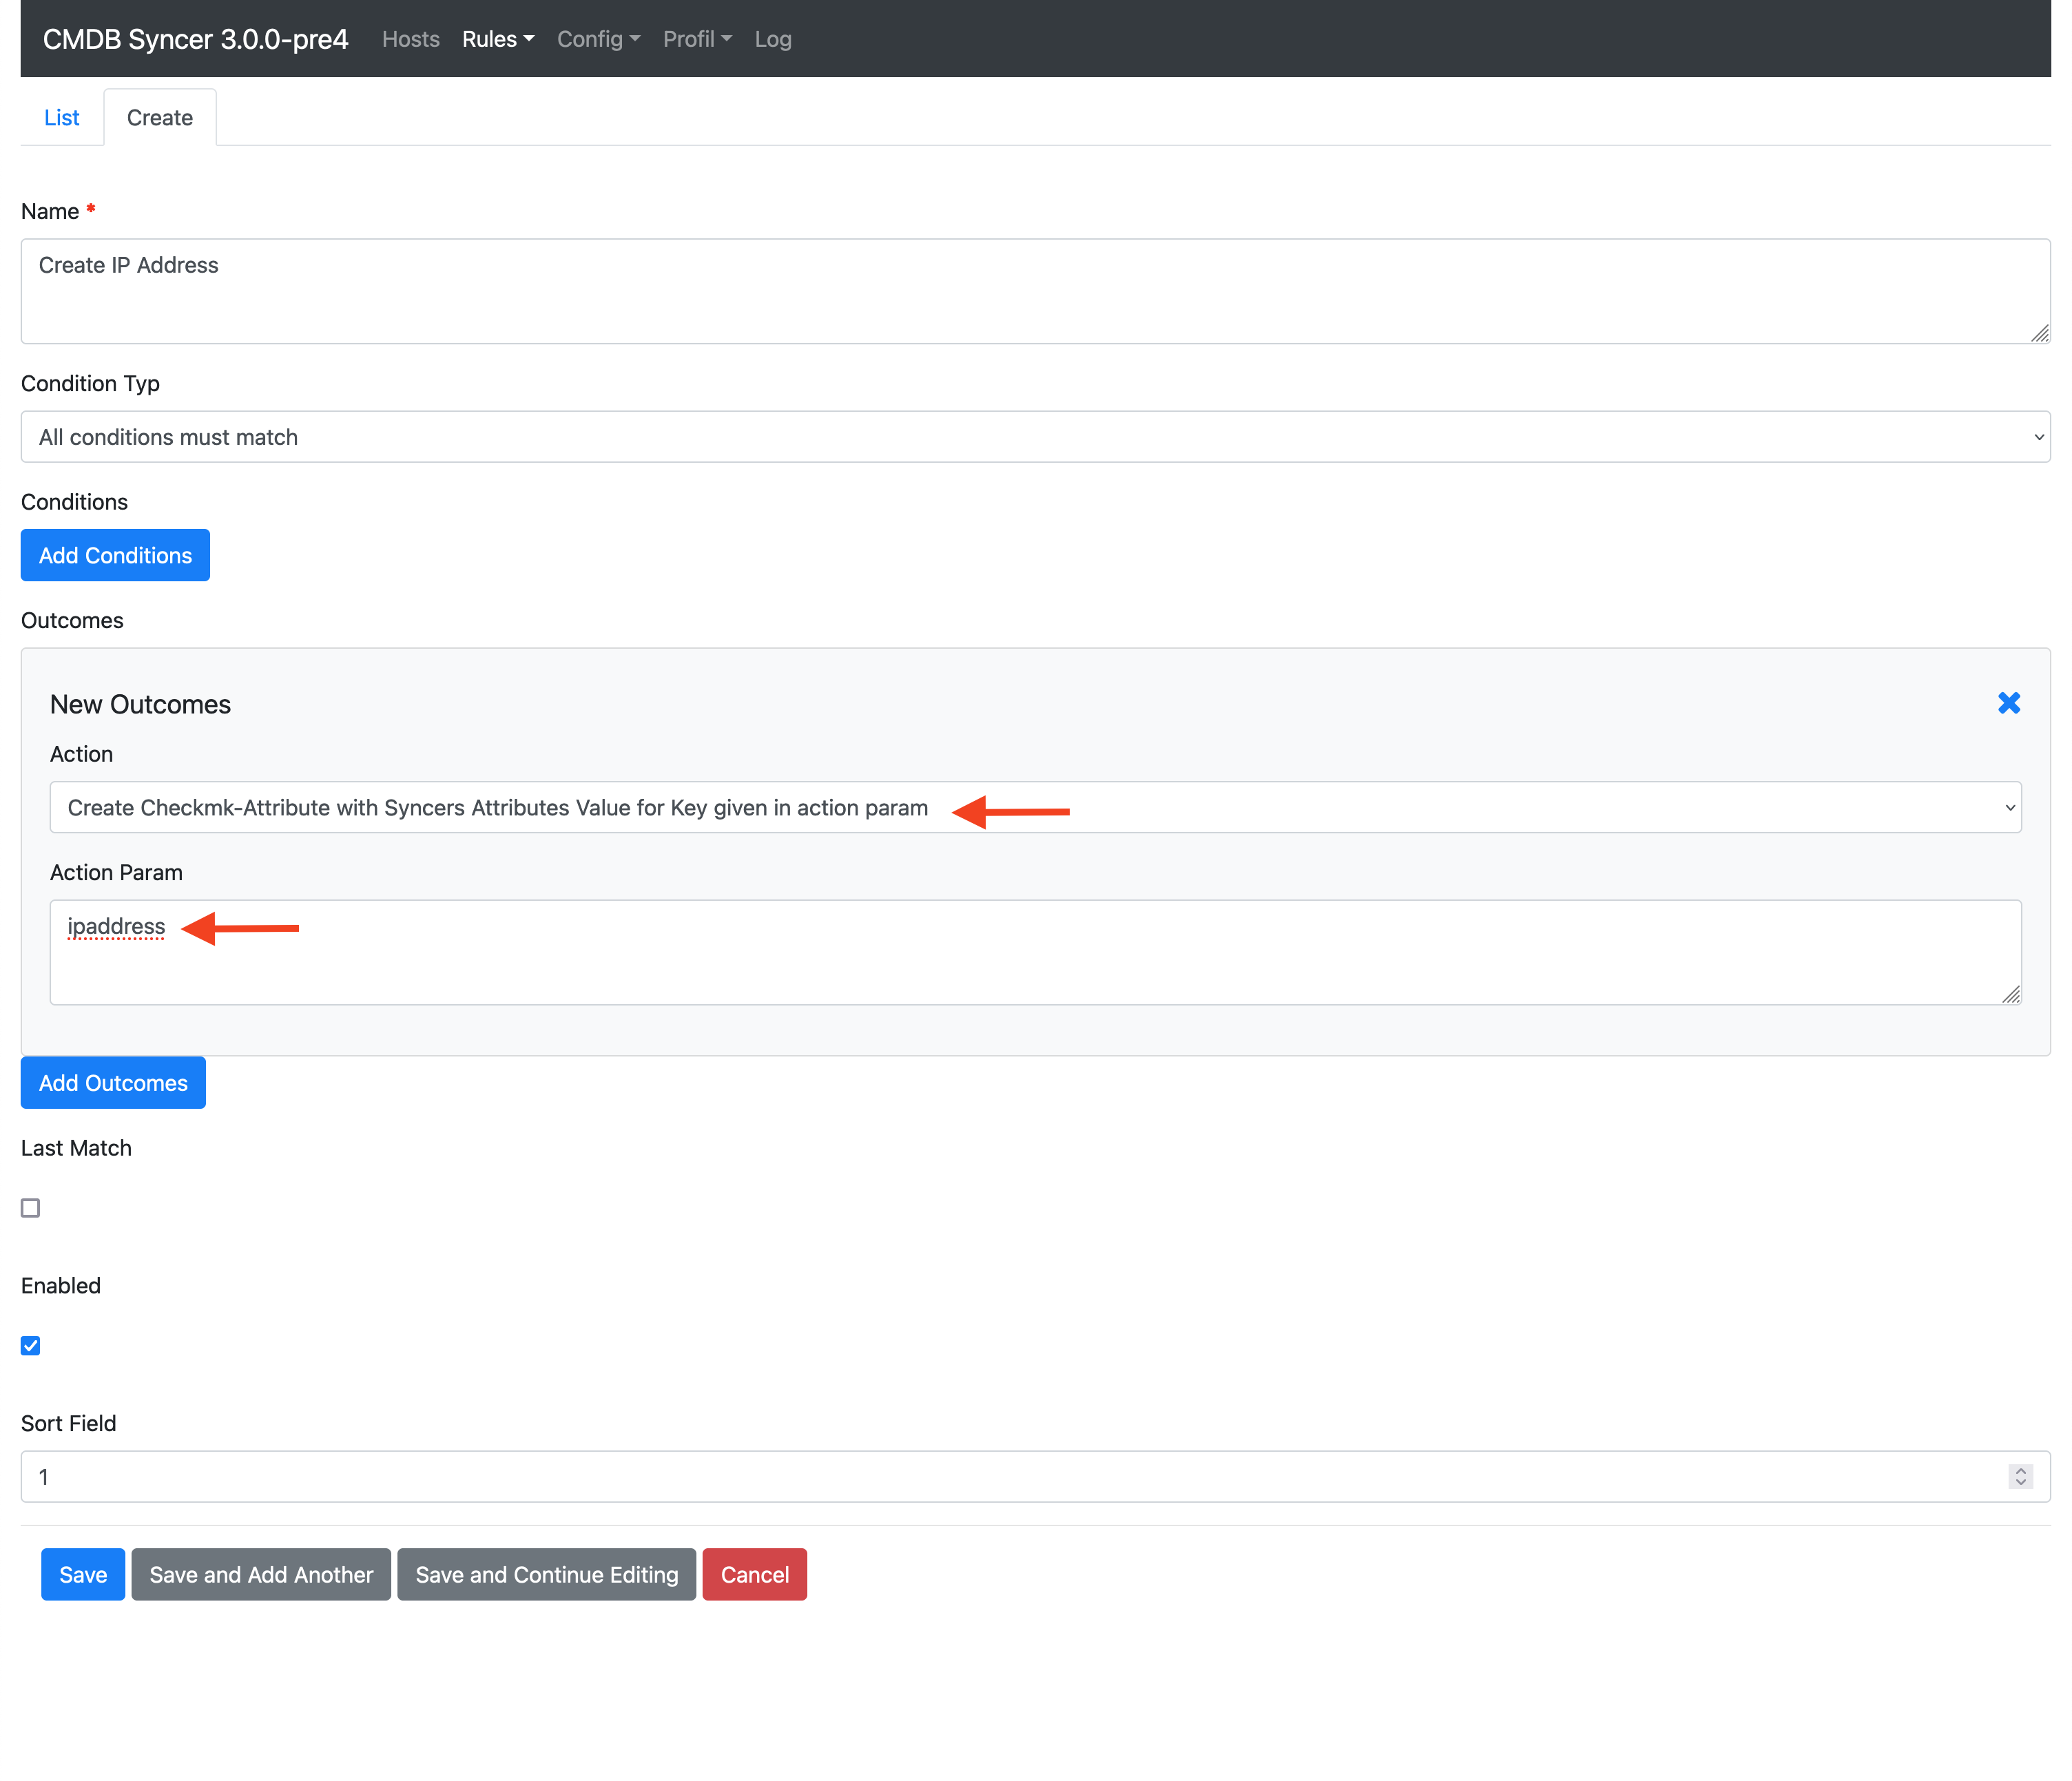Uncheck the Enabled checkbox
Image resolution: width=2072 pixels, height=1781 pixels.
click(31, 1346)
